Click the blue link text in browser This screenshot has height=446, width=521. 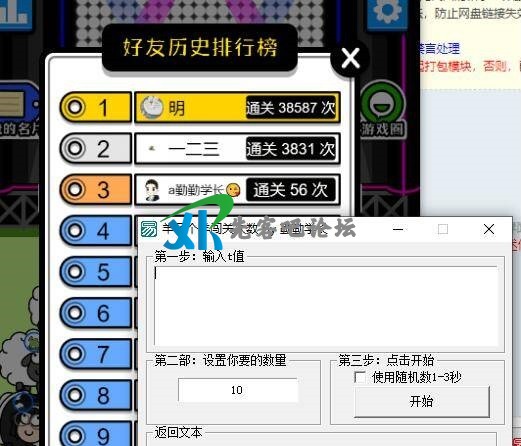click(441, 49)
